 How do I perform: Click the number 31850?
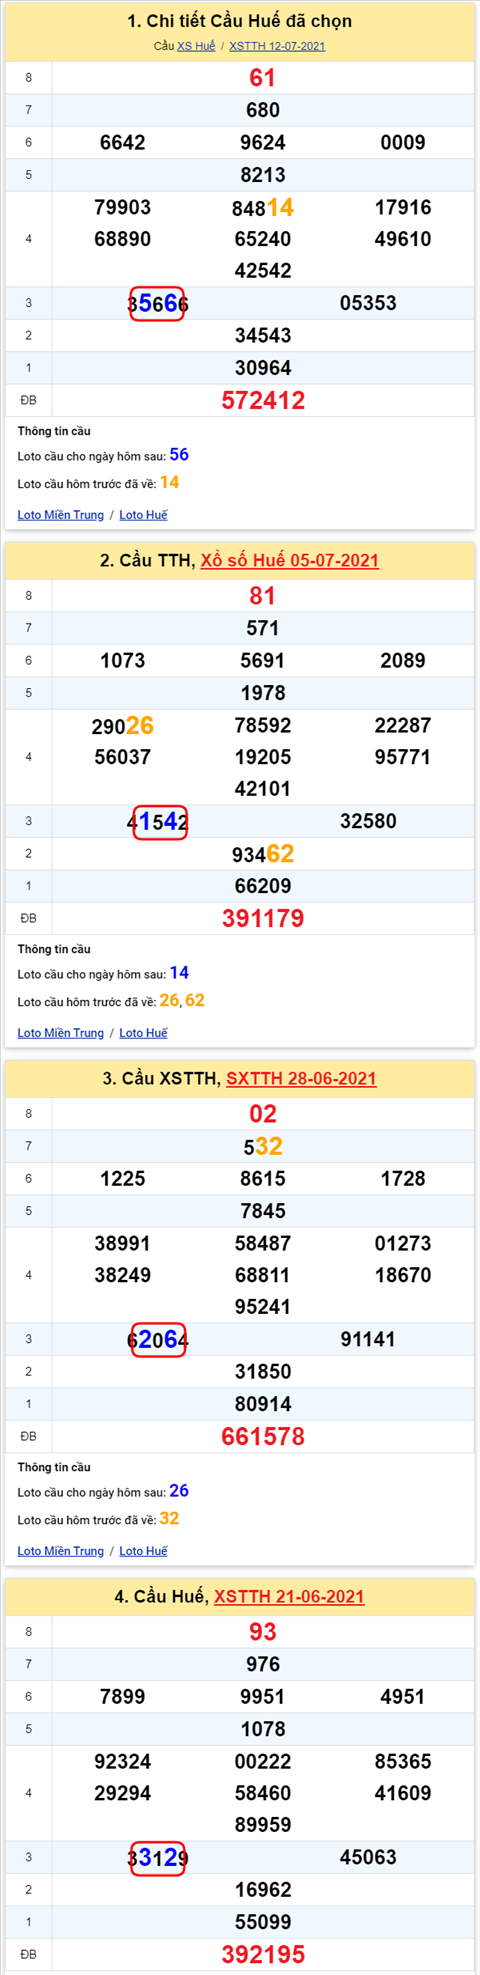coord(263,1371)
